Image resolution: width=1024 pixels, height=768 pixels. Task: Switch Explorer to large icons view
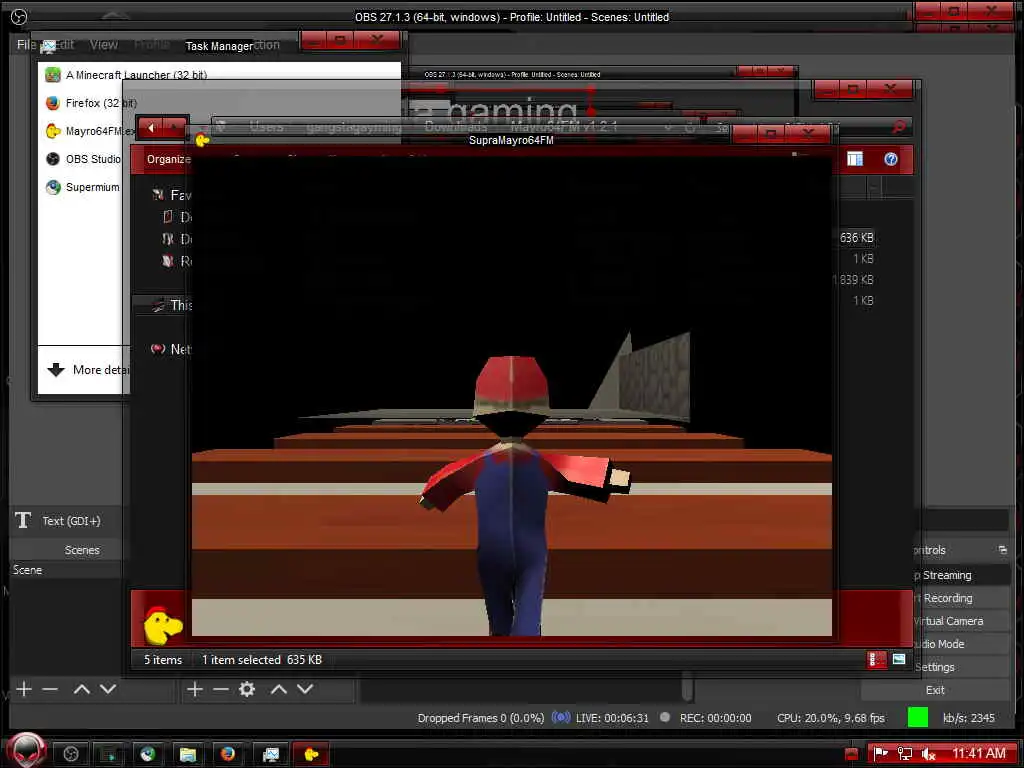(899, 660)
